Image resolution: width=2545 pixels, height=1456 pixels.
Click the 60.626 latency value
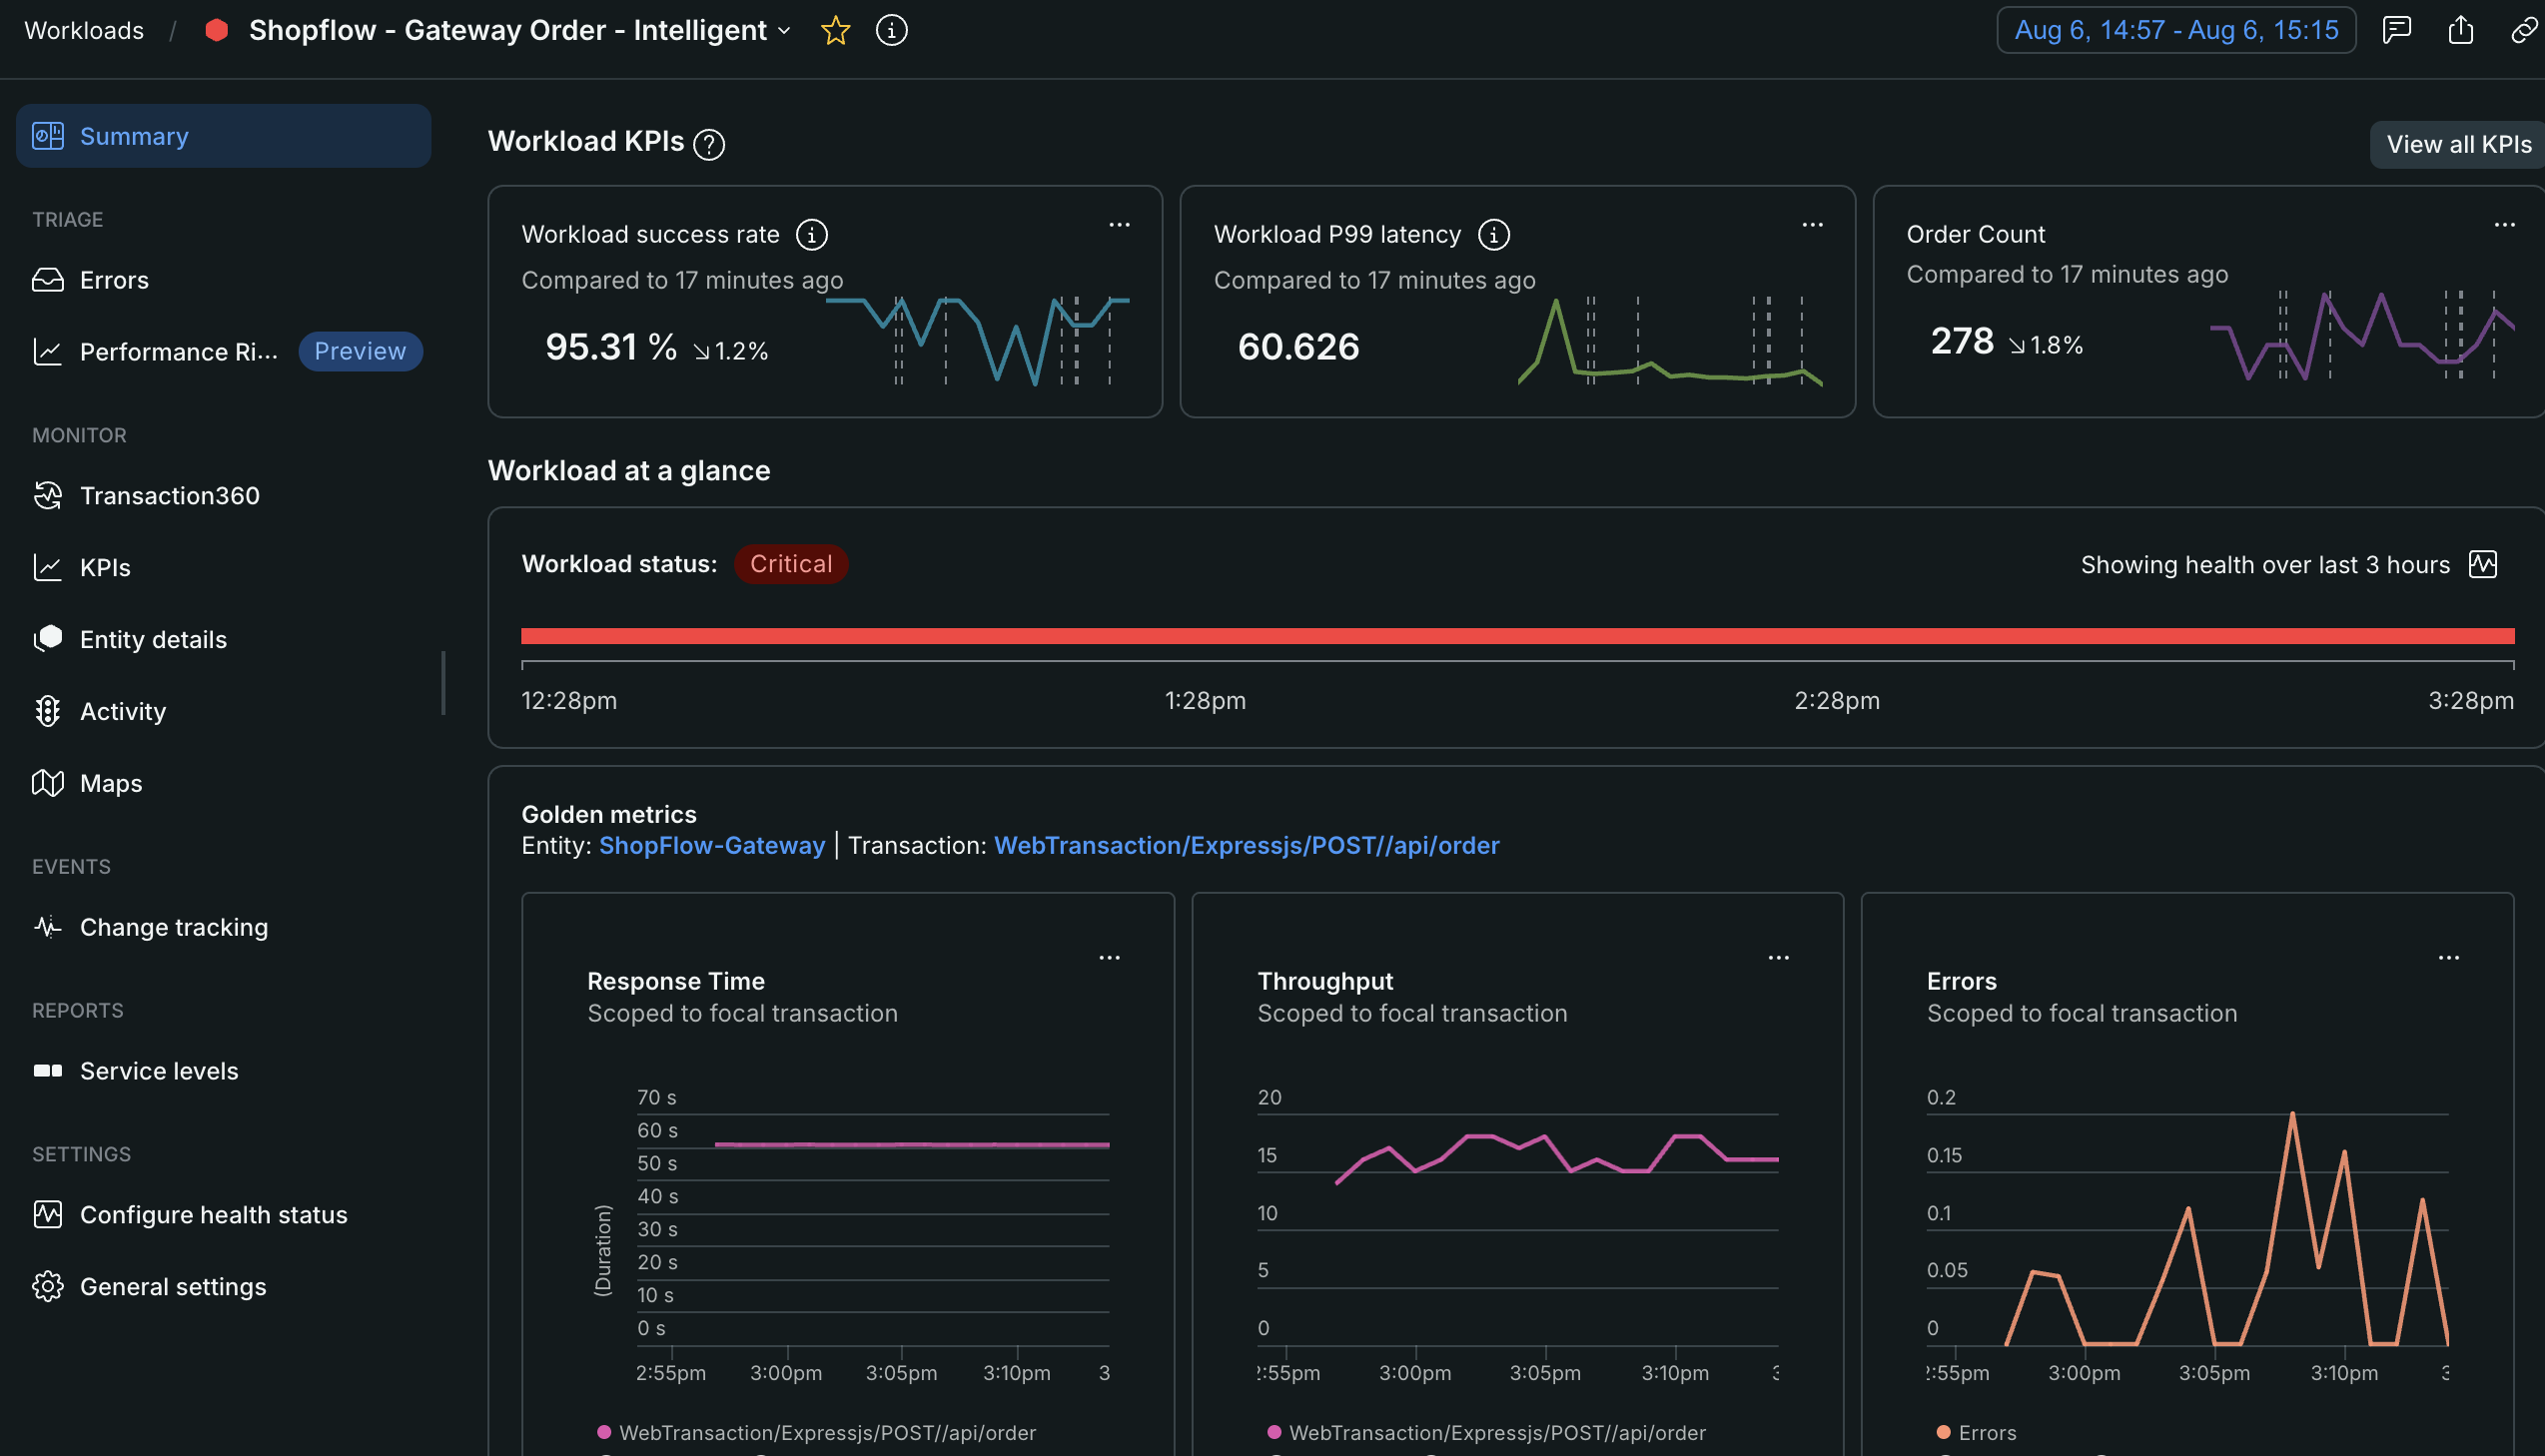[x=1298, y=347]
